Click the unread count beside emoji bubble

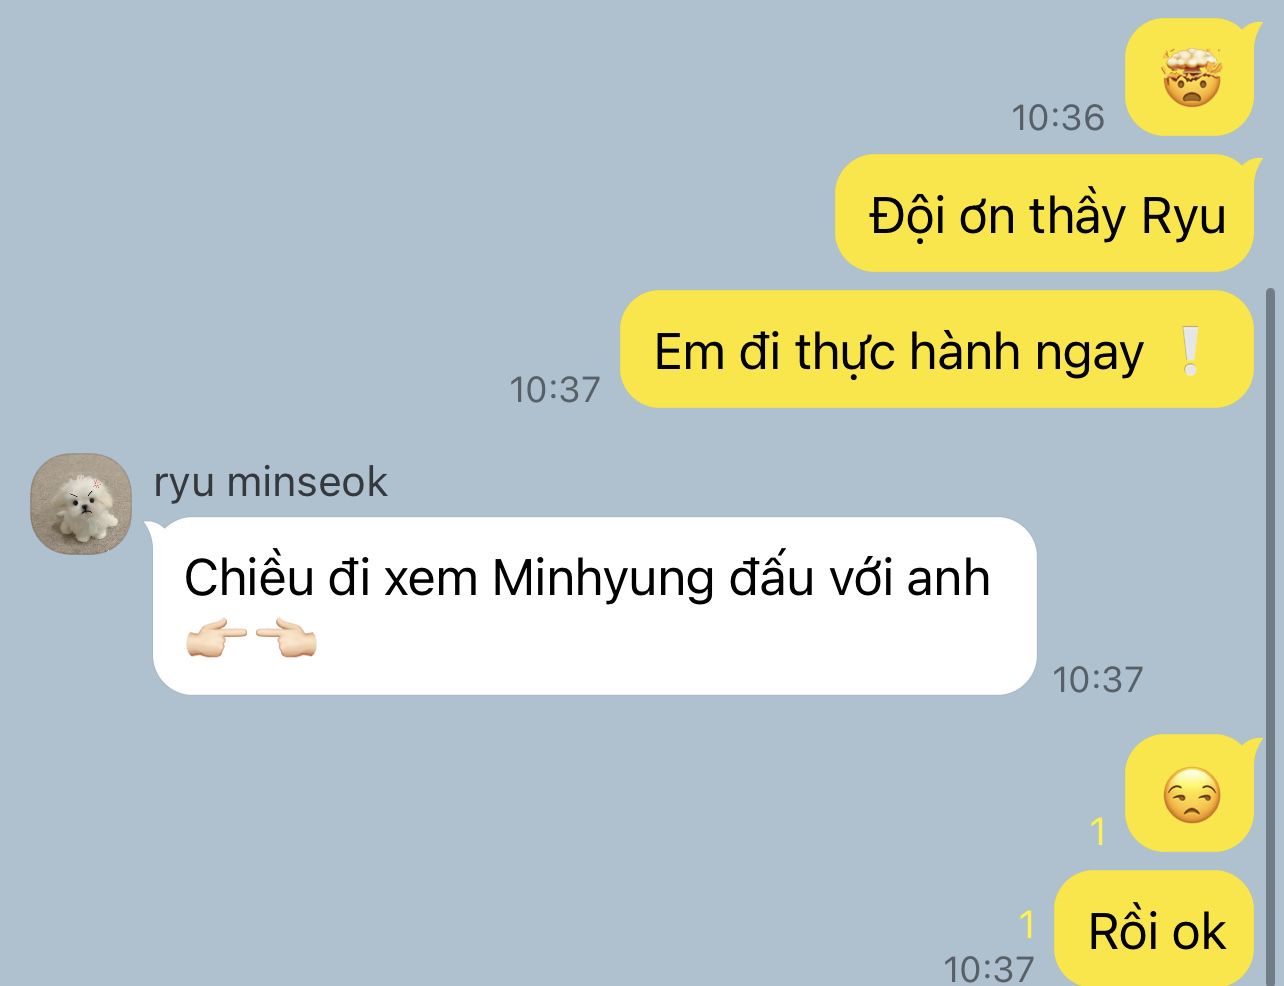(1099, 832)
